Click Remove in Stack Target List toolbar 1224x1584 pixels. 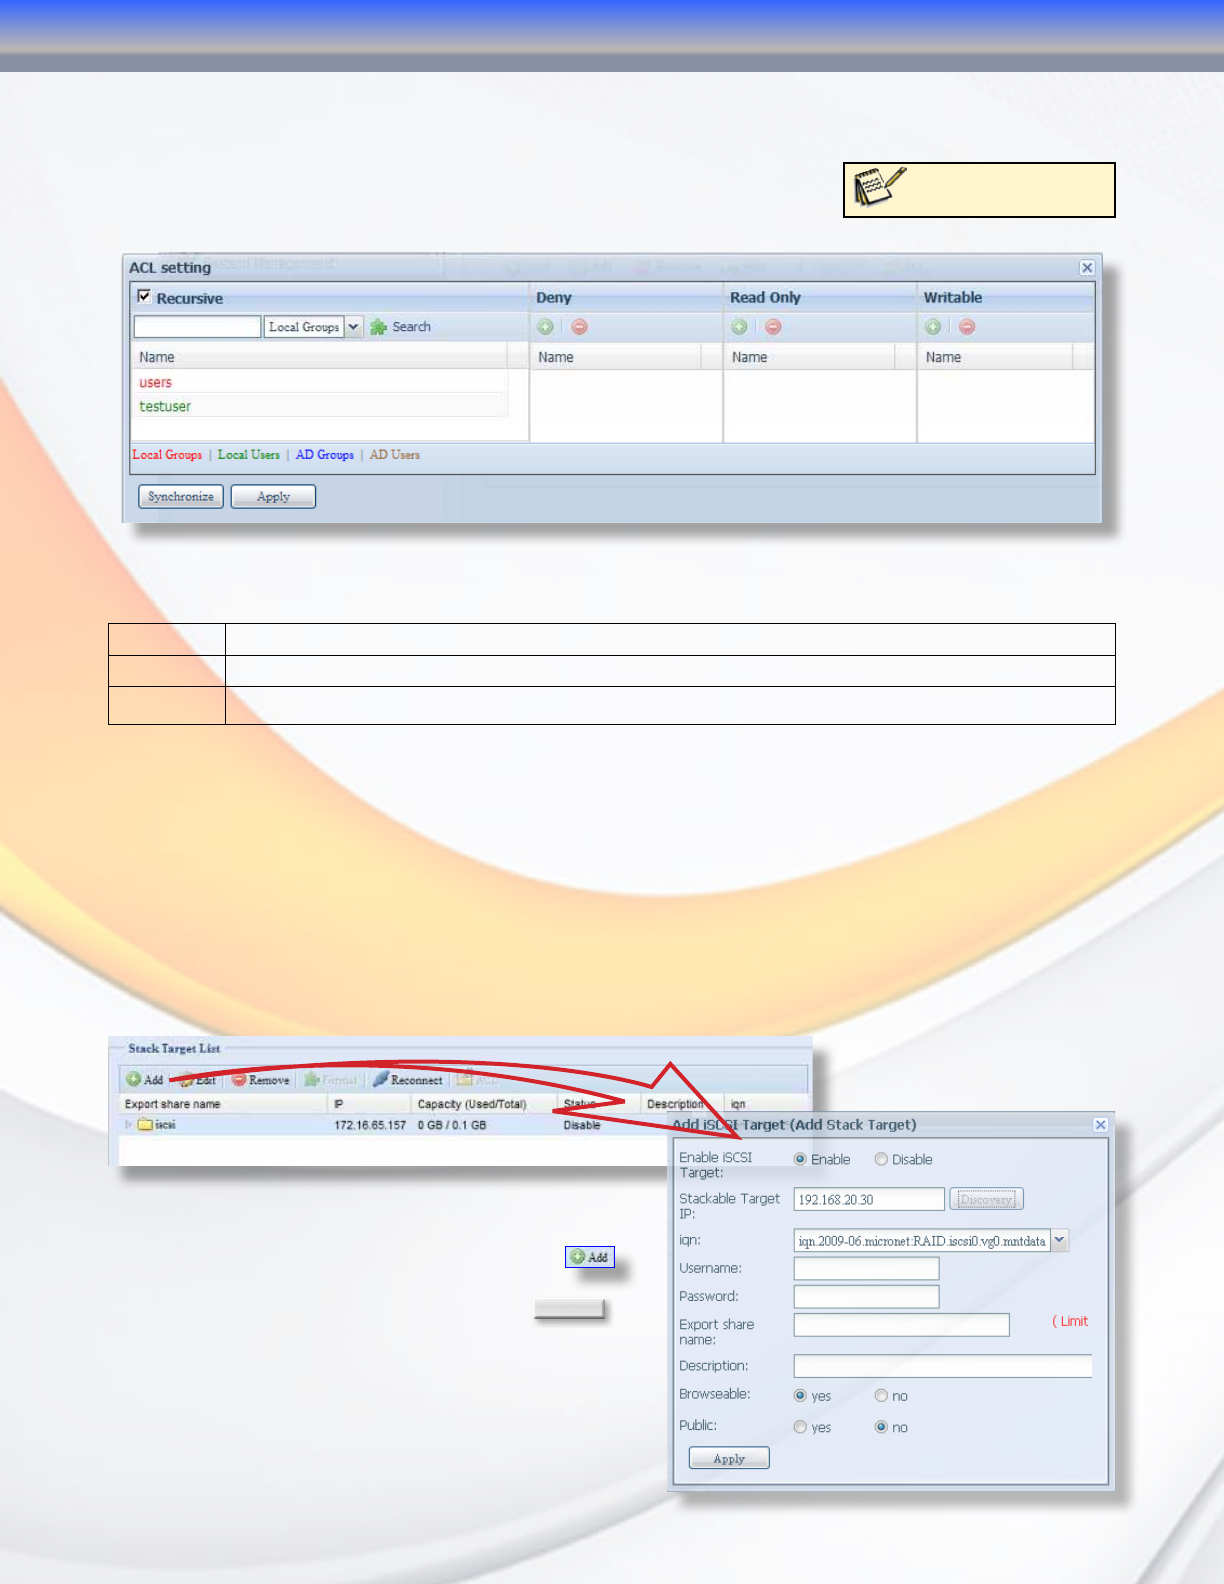pos(261,1080)
